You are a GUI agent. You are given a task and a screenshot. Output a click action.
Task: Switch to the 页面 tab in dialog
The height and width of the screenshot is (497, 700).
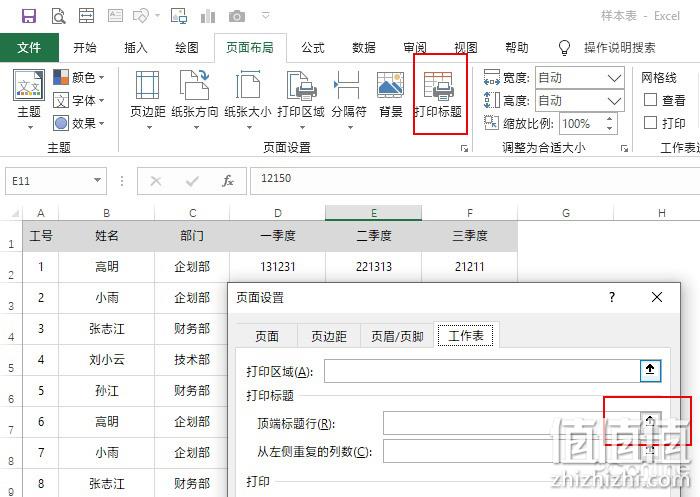tap(267, 336)
